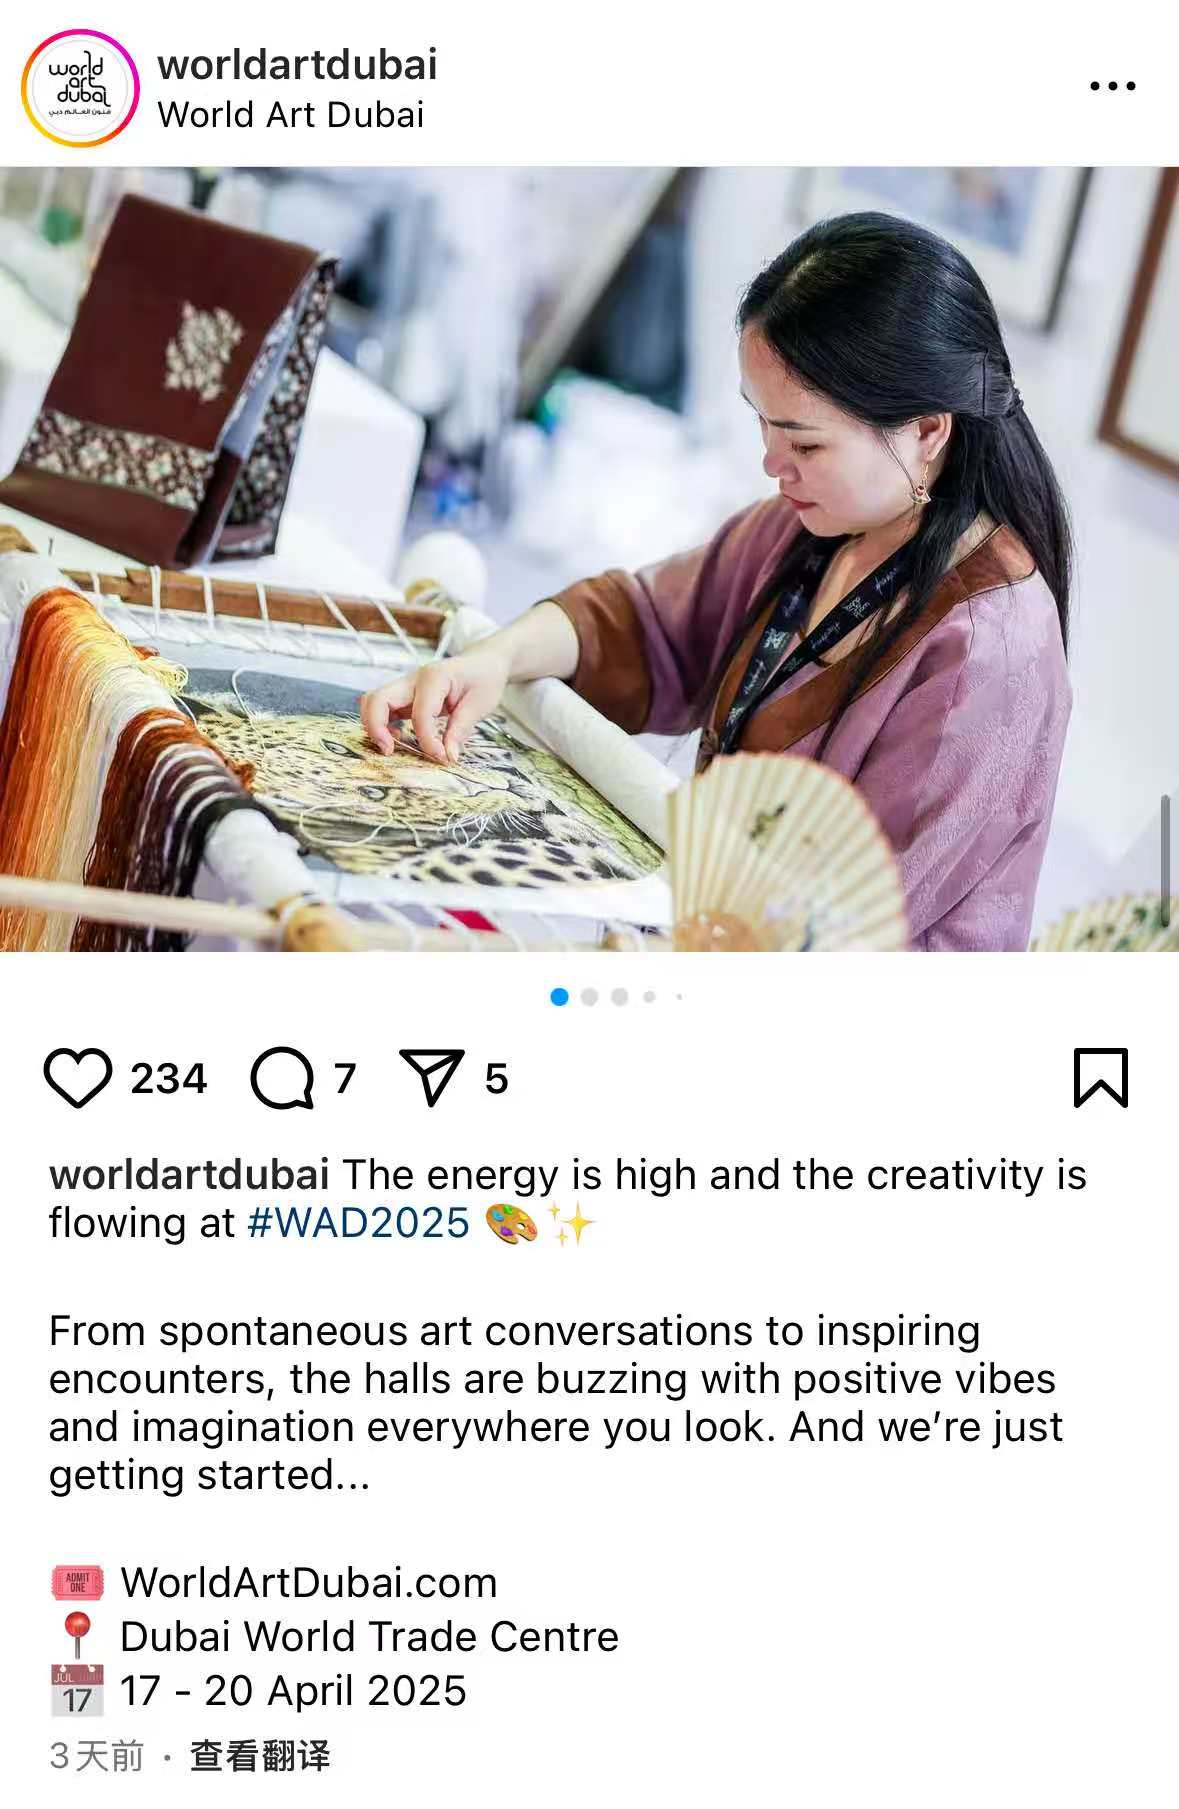Click the 234 likes count
Viewport: 1179px width, 1809px height.
168,1079
